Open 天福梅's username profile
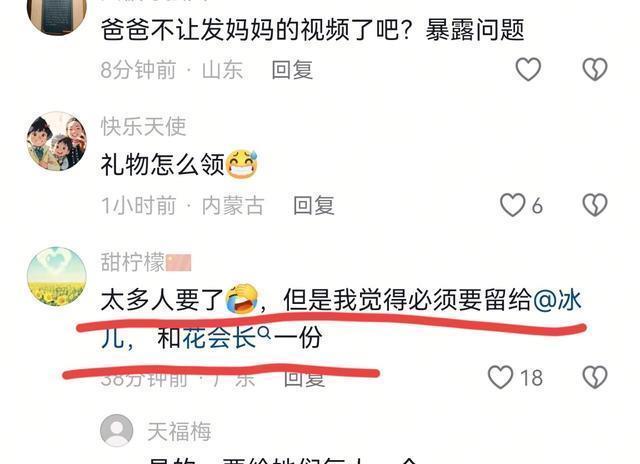 pyautogui.click(x=179, y=431)
